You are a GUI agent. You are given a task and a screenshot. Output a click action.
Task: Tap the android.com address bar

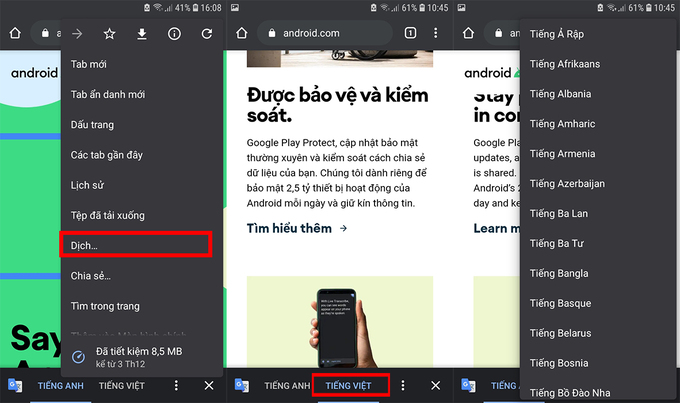pos(324,33)
